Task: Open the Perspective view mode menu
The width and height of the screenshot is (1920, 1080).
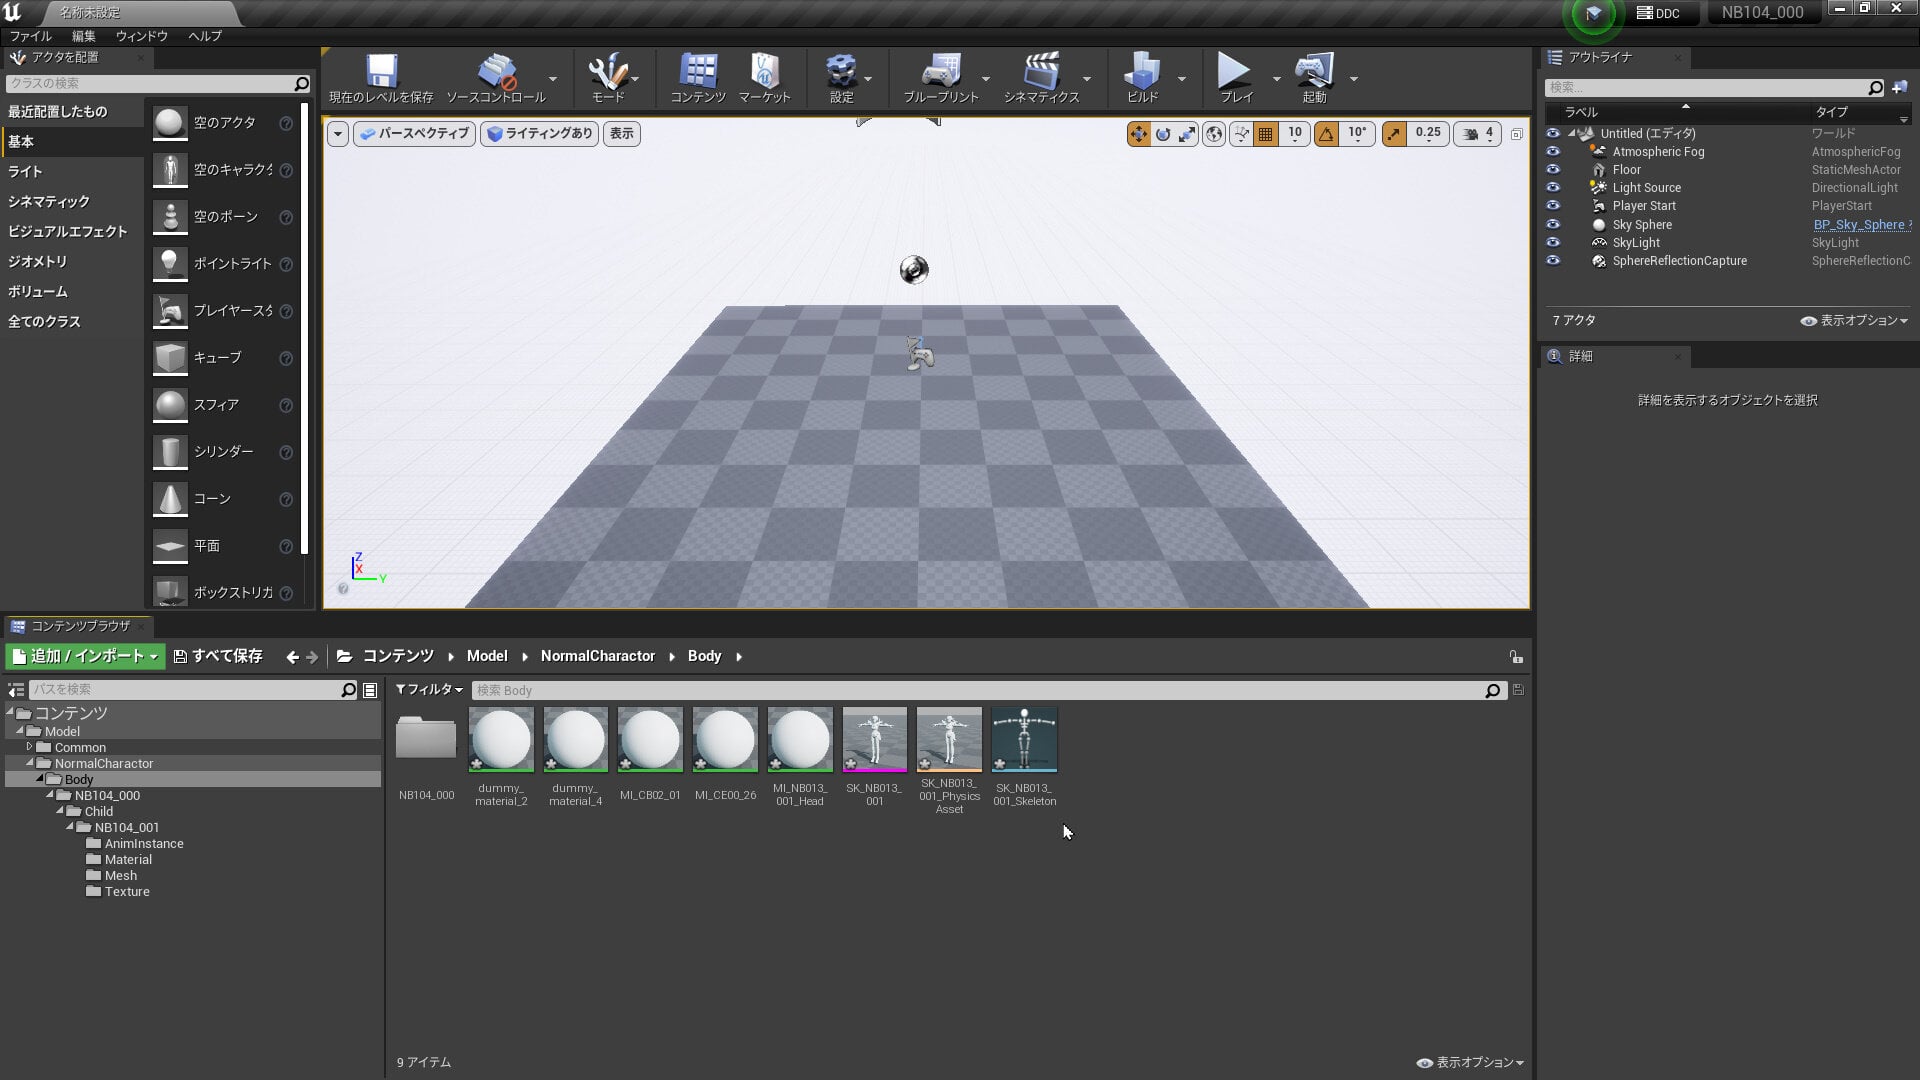Action: pyautogui.click(x=414, y=134)
